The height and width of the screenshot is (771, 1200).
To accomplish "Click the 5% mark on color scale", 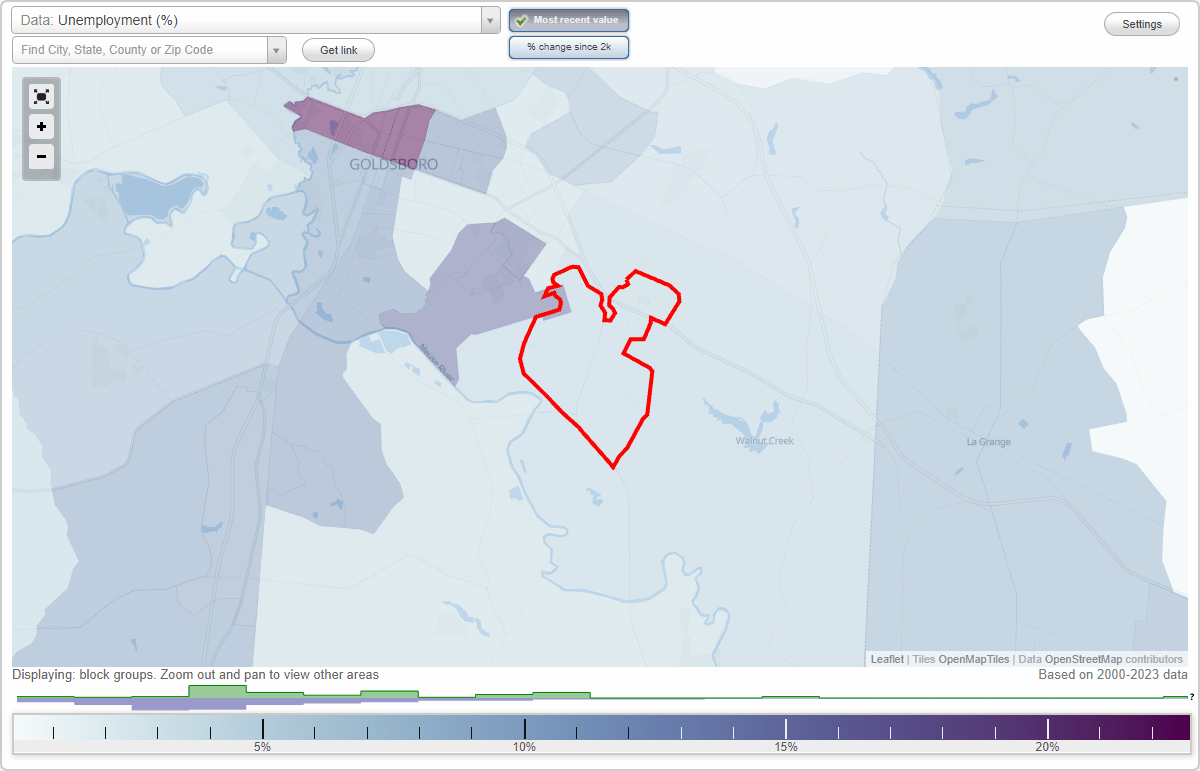I will pos(262,746).
